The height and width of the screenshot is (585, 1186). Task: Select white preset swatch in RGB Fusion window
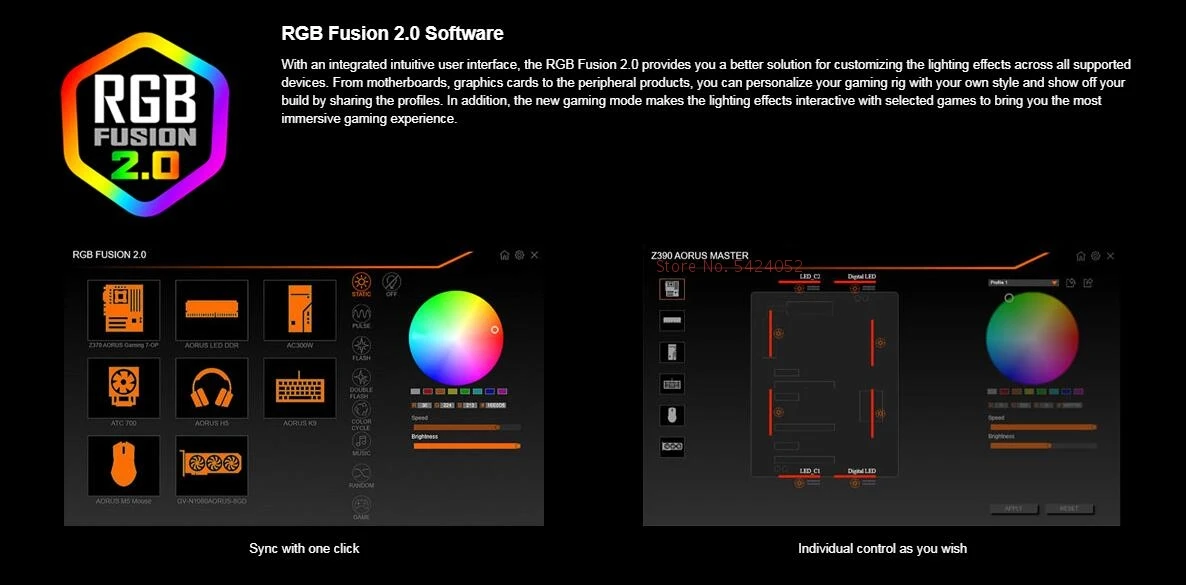click(415, 392)
